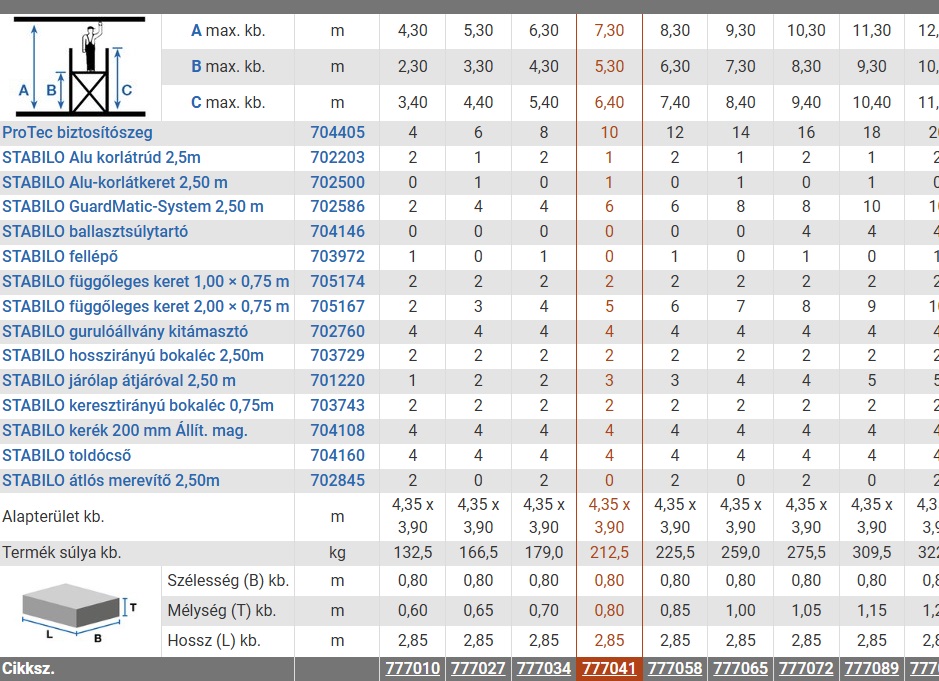Click article number 703729
The height and width of the screenshot is (681, 939).
point(338,356)
